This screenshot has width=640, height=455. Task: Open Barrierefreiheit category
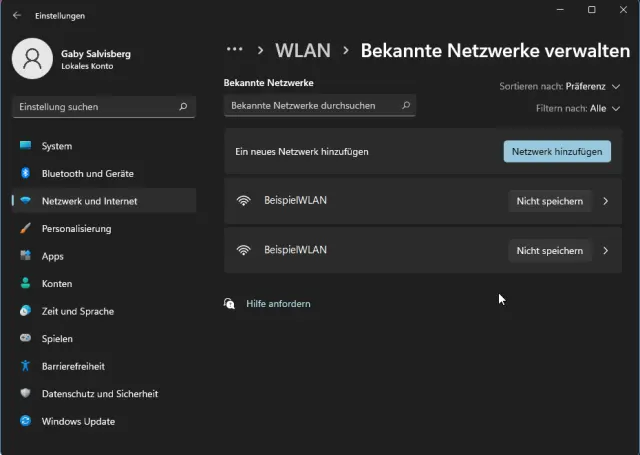click(x=104, y=366)
